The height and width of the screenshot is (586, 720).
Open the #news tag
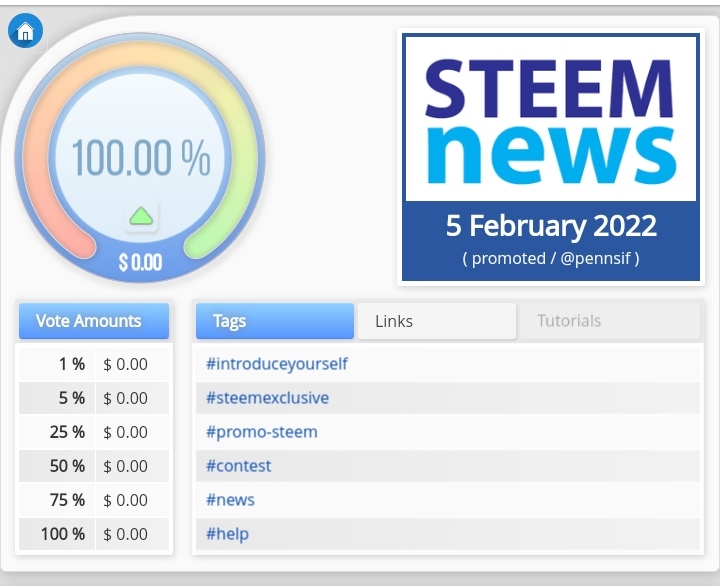230,500
